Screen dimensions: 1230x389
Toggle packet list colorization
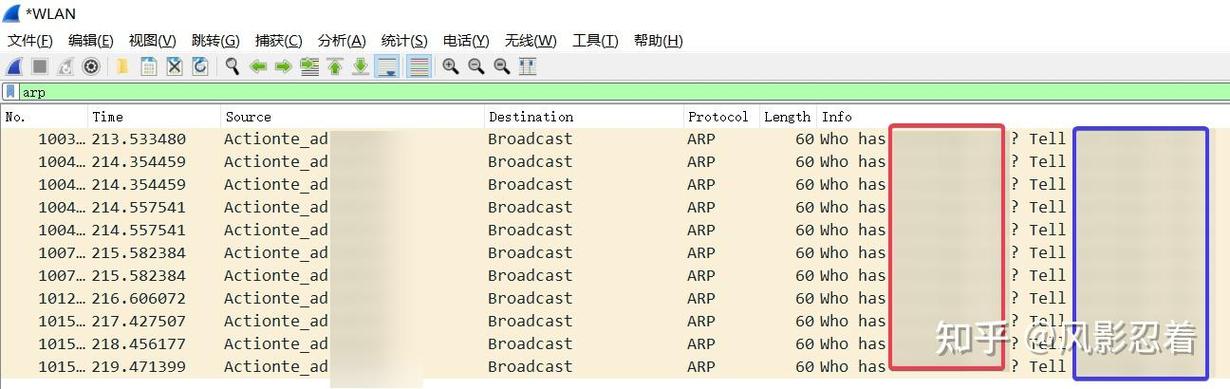[419, 67]
